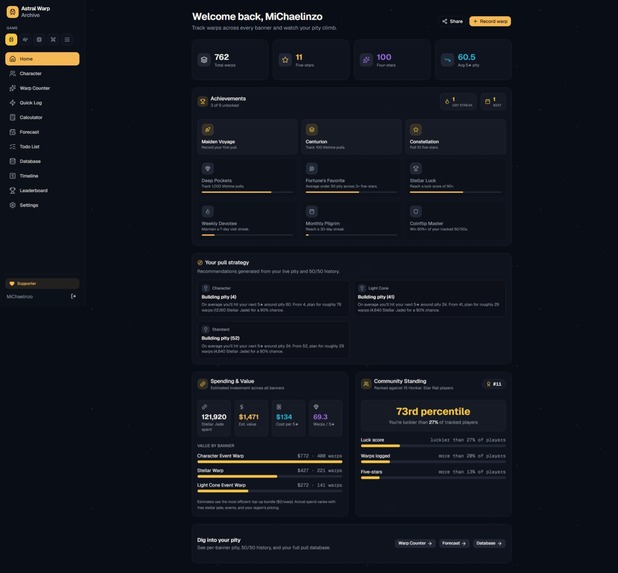This screenshot has height=573, width=618.
Task: Click the Weekly Devotee flame icon
Action: 208,211
